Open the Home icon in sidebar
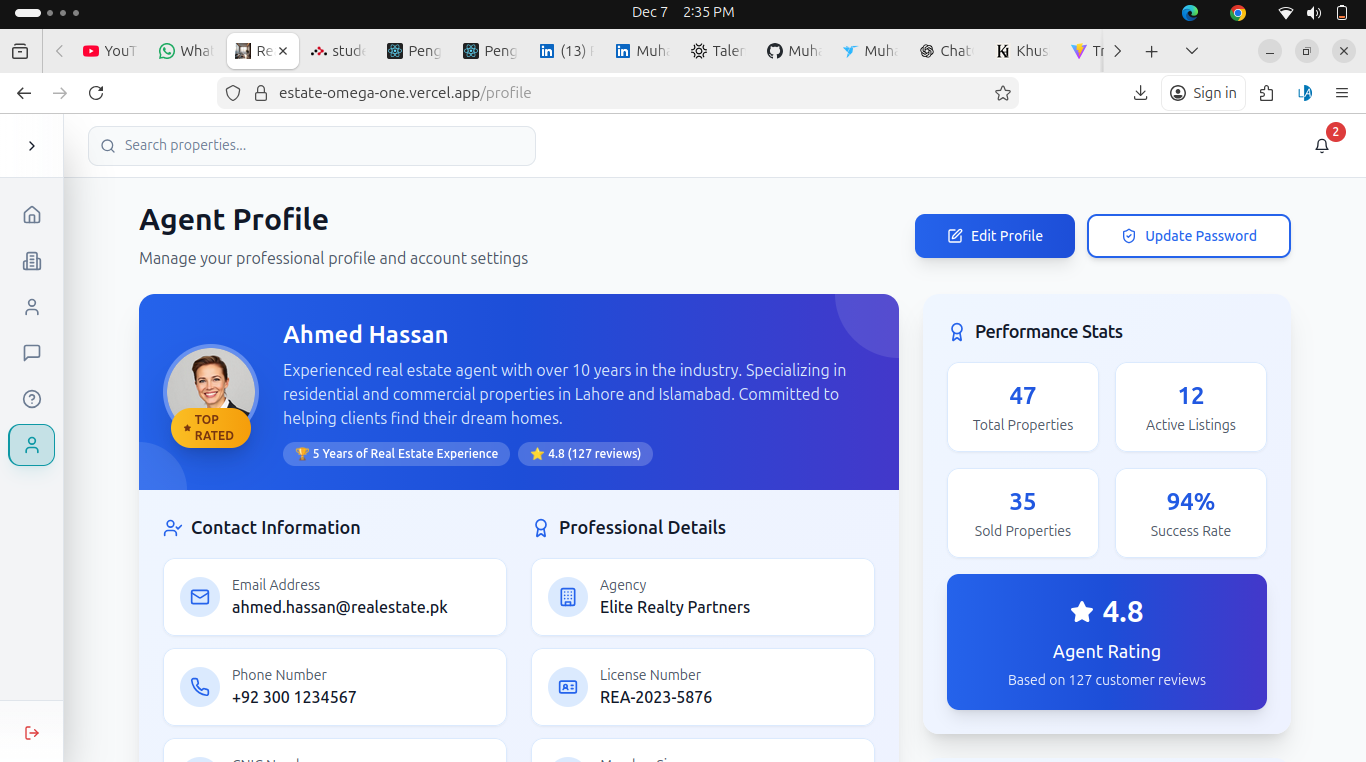 point(32,215)
